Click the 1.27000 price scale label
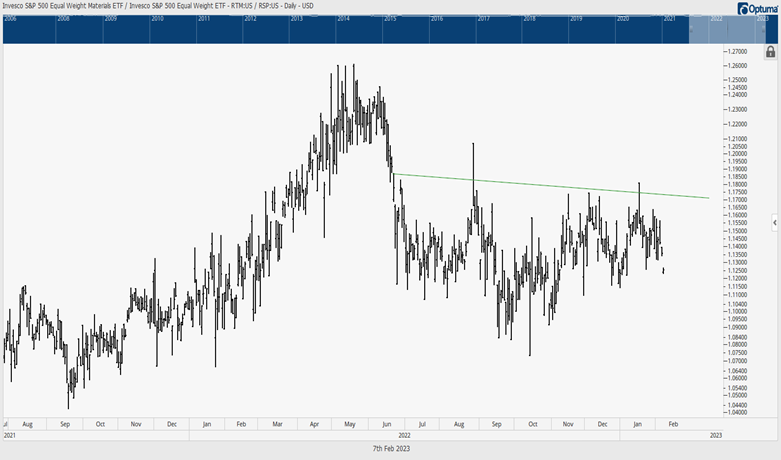This screenshot has width=781, height=460. click(x=737, y=52)
